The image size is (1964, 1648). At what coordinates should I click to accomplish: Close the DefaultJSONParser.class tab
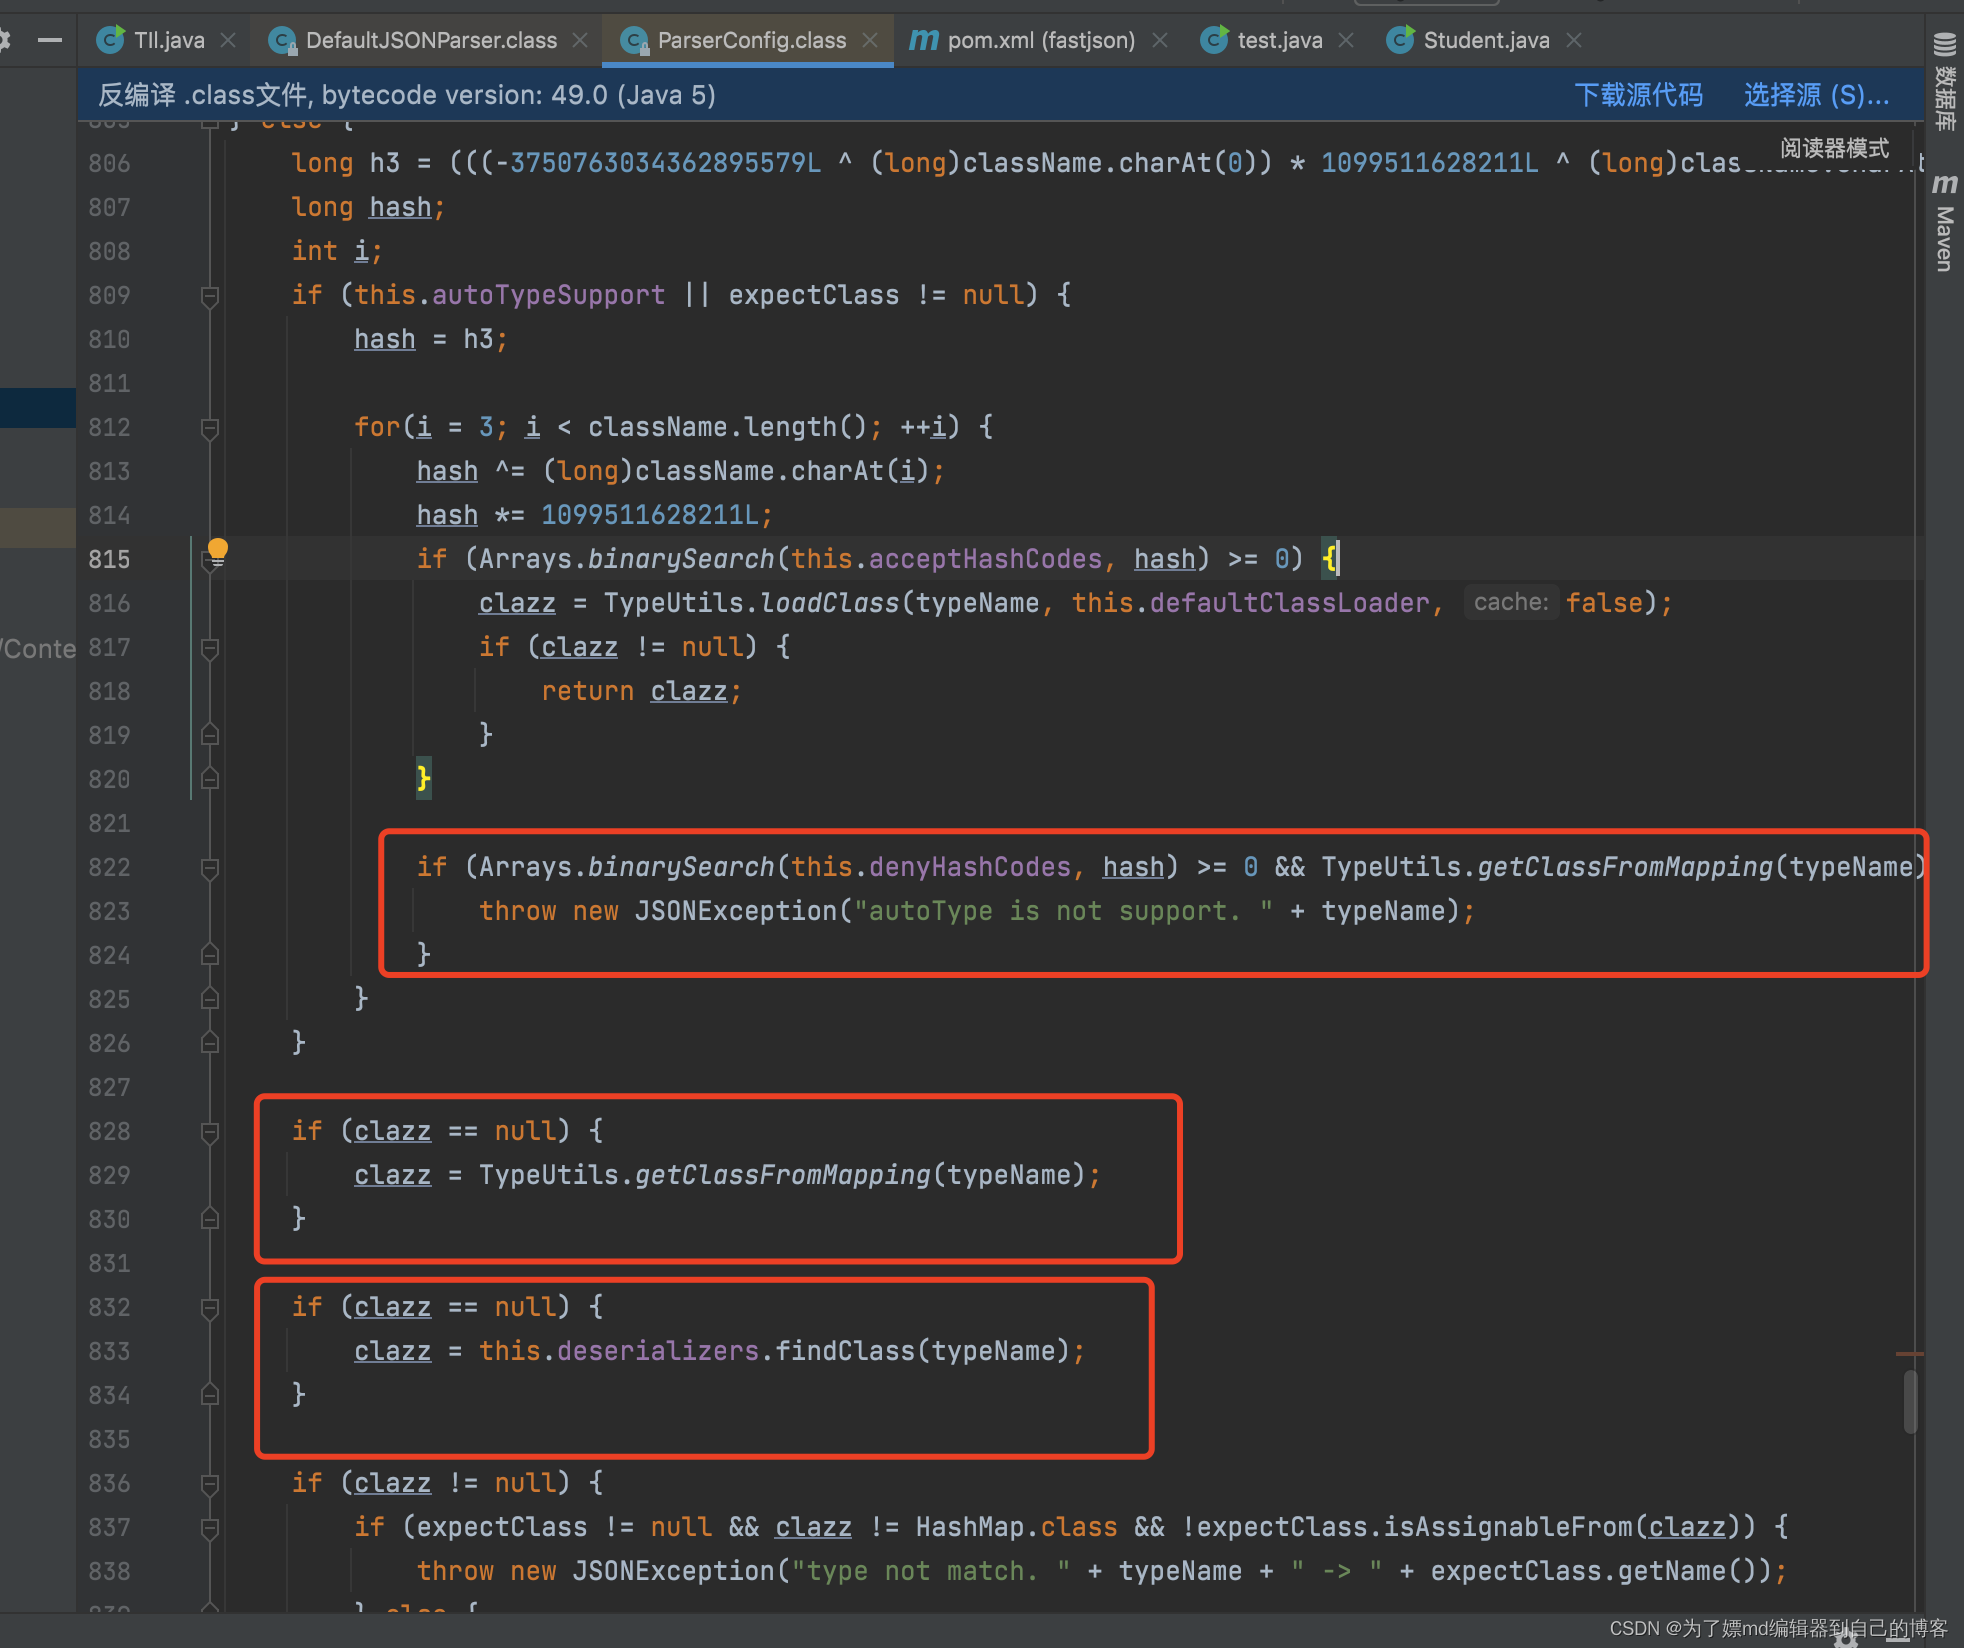[580, 40]
